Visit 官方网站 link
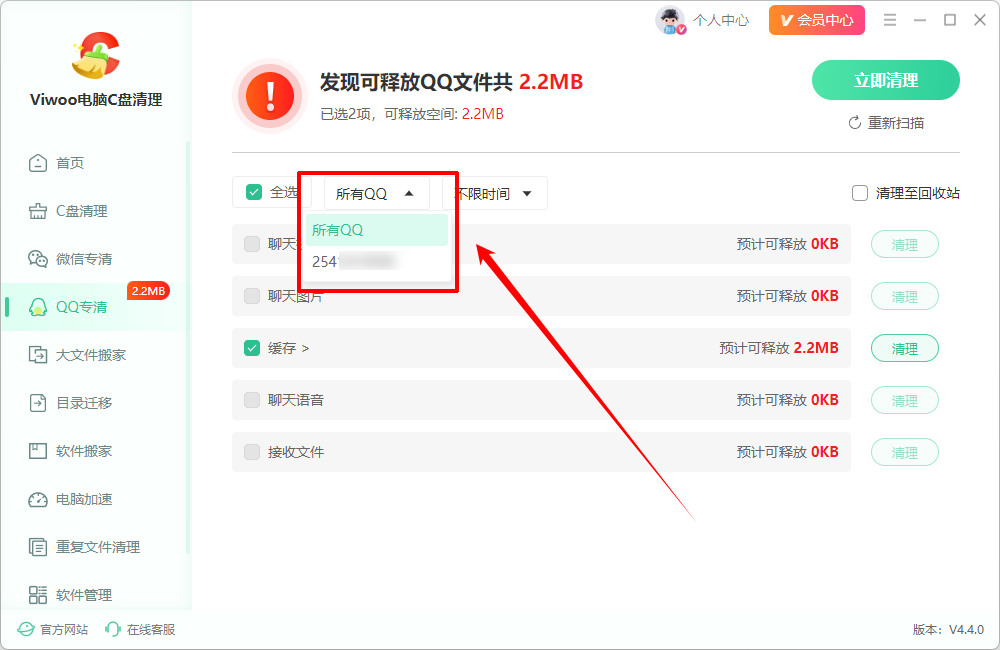 (64, 630)
